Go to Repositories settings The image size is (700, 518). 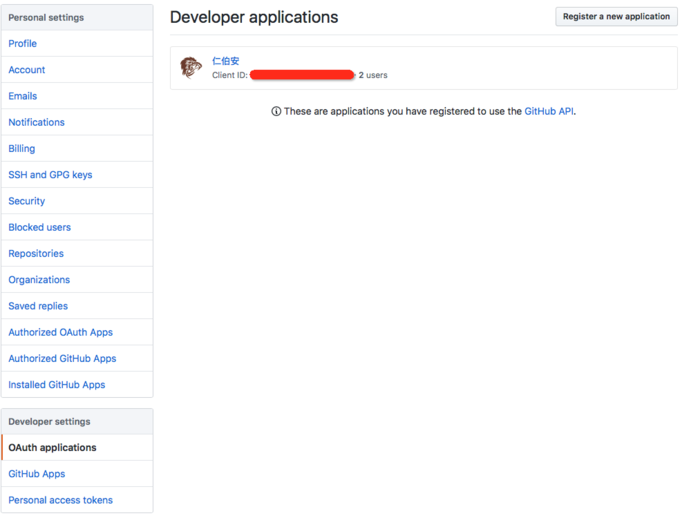click(x=36, y=254)
